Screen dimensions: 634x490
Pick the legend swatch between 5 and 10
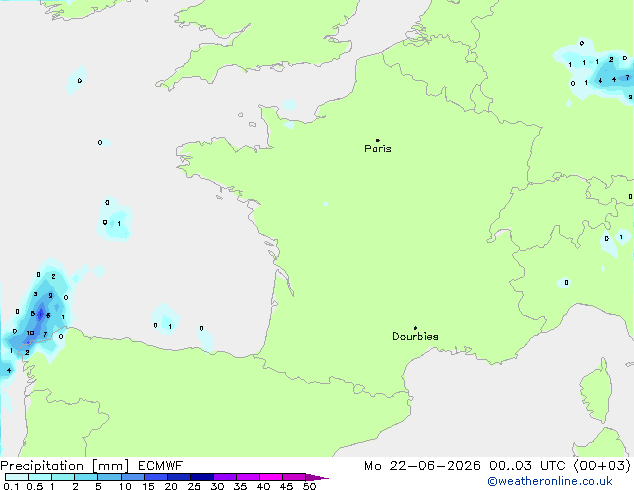pyautogui.click(x=109, y=477)
